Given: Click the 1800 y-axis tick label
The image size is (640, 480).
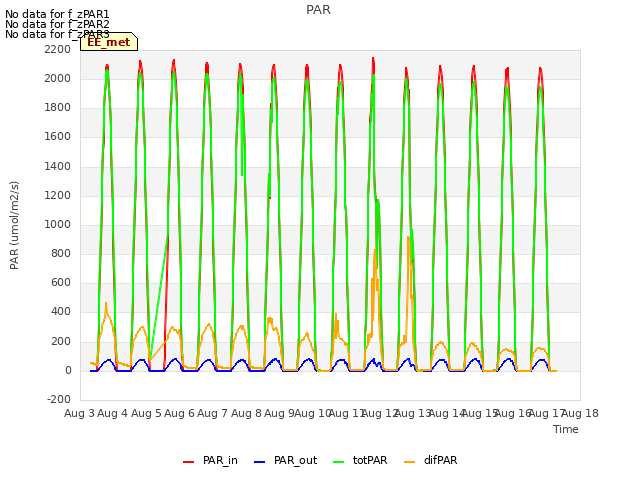Looking at the screenshot, I should 58,108.
